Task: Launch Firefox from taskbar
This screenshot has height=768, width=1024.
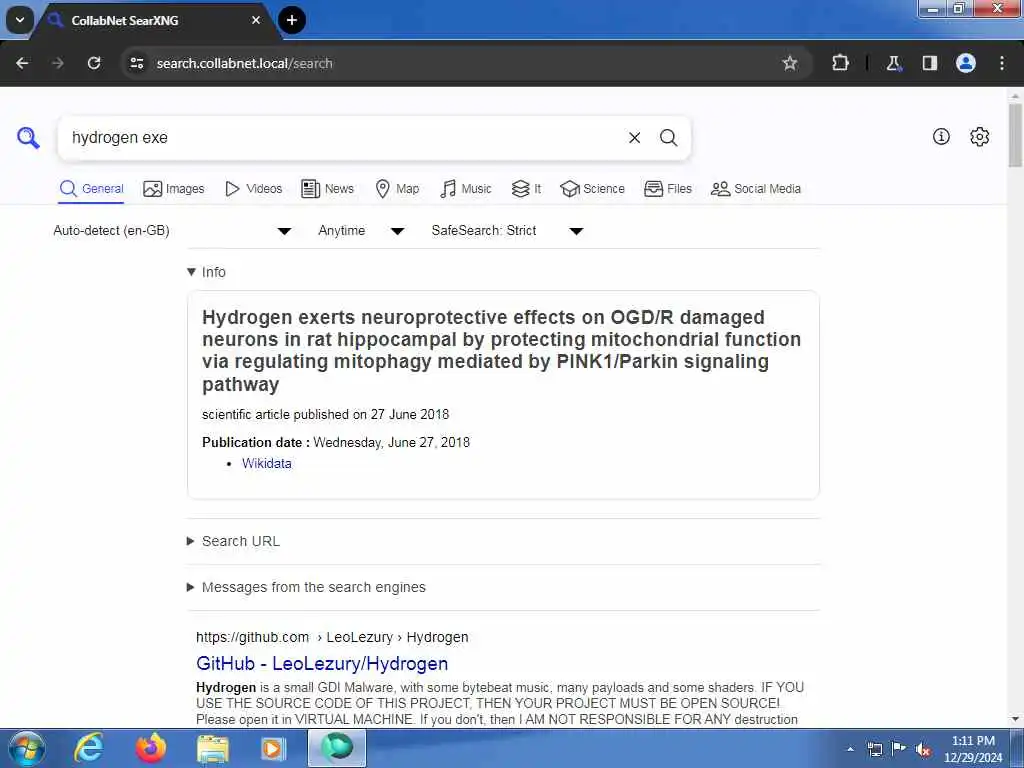Action: 151,748
